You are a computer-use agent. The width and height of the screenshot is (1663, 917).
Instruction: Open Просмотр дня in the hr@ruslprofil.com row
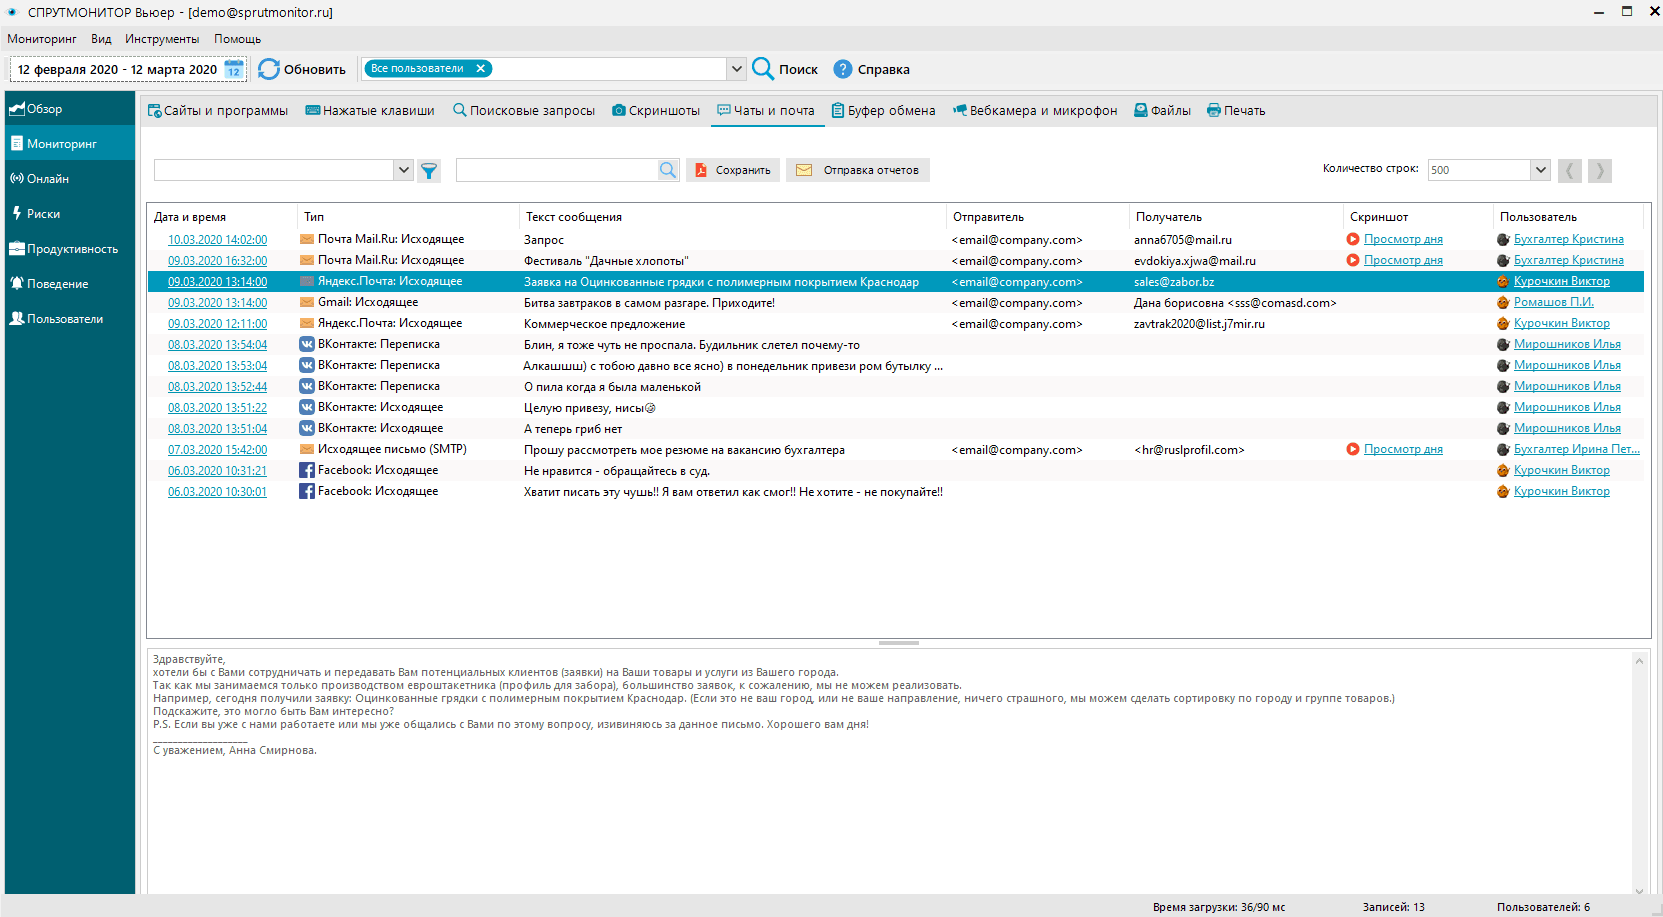[x=1403, y=450]
